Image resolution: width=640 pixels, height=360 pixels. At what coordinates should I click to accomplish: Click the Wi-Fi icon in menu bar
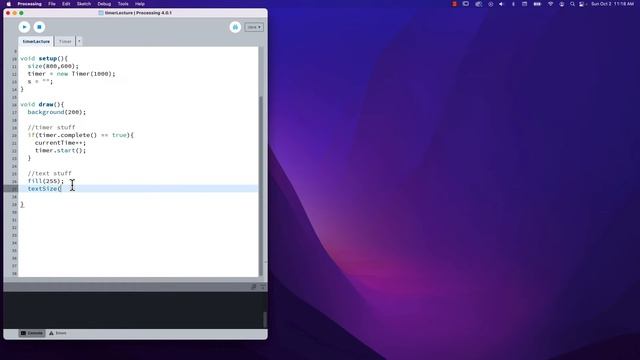tap(550, 4)
